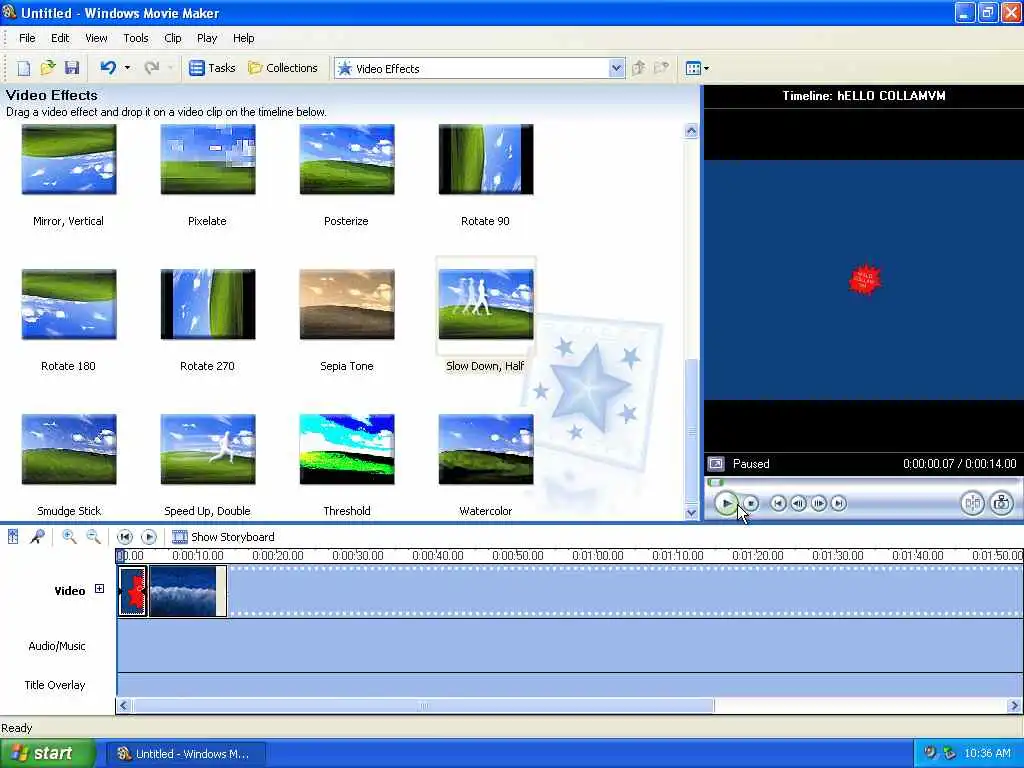Click the timeline horizontal scrollbar thumb
The image size is (1024, 768).
click(x=423, y=706)
